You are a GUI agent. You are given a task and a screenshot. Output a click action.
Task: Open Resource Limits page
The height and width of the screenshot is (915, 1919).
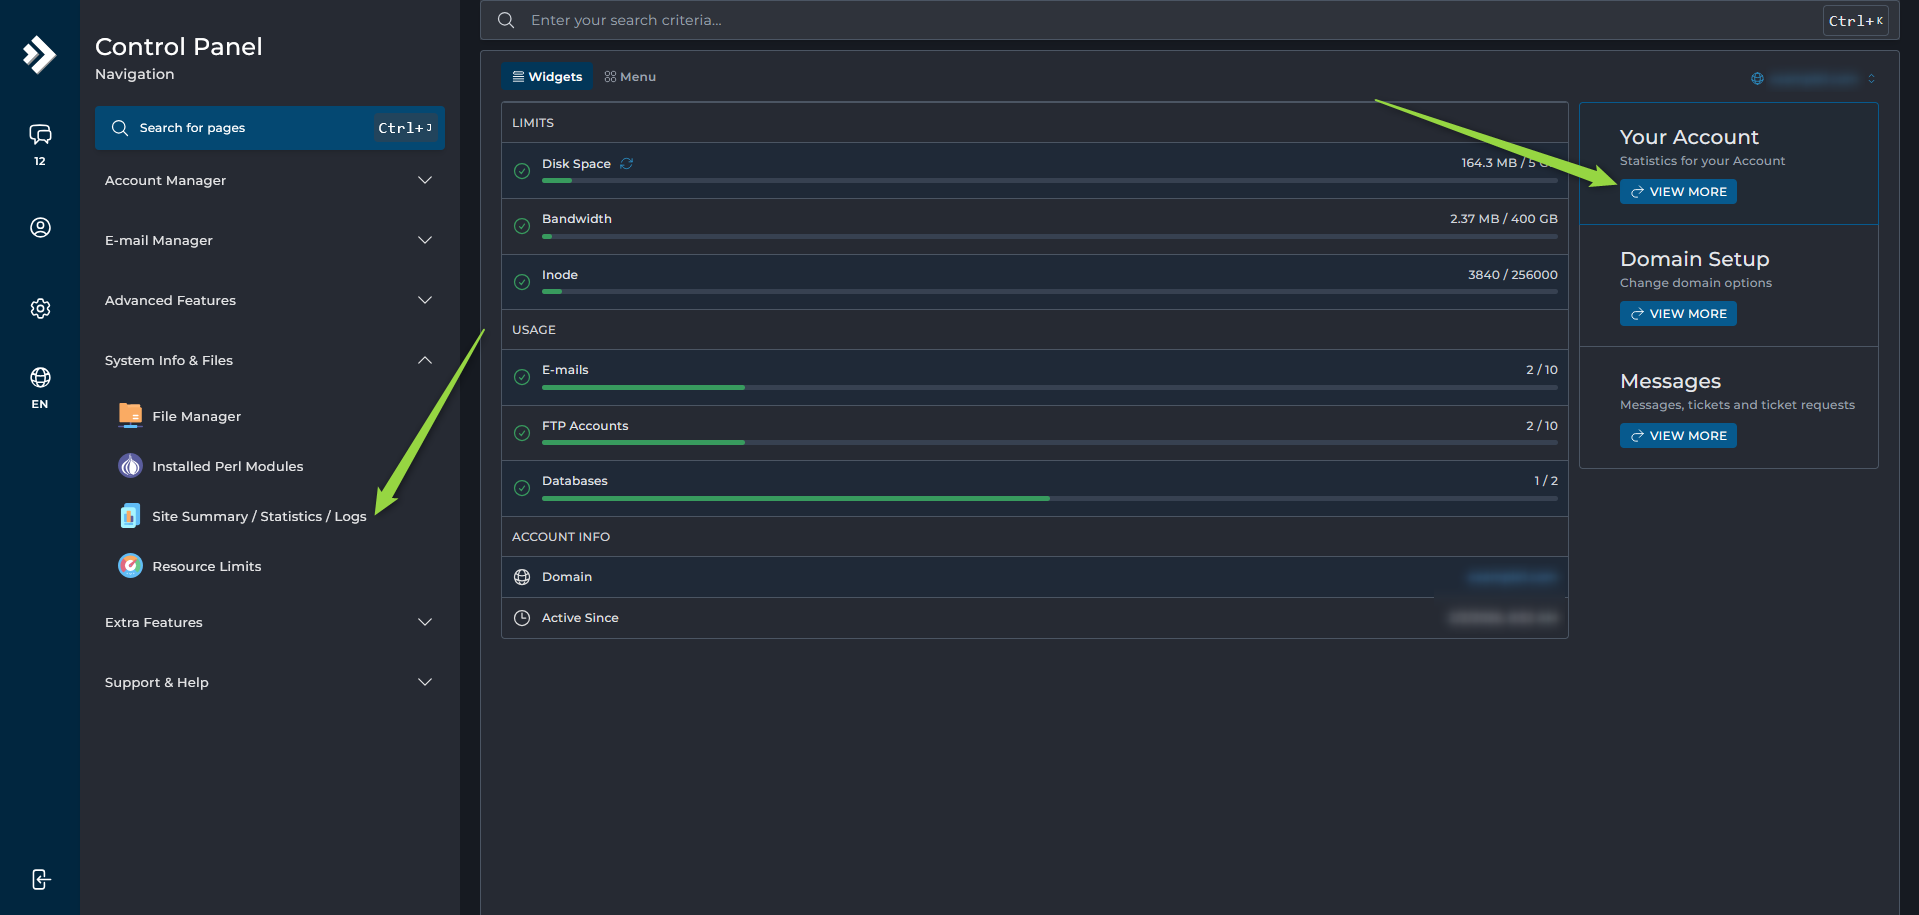[206, 566]
